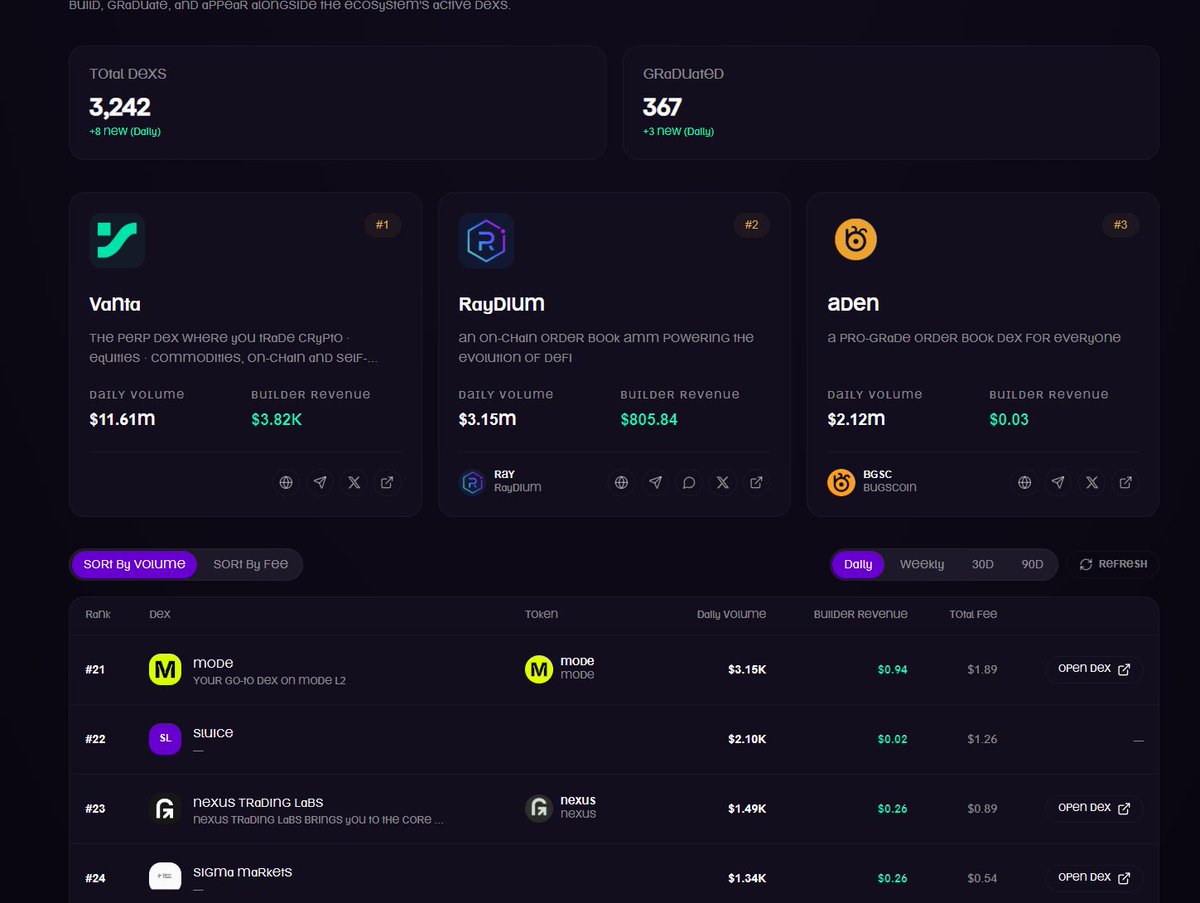Viewport: 1200px width, 903px height.
Task: Click the Graduated stat card
Action: point(891,102)
